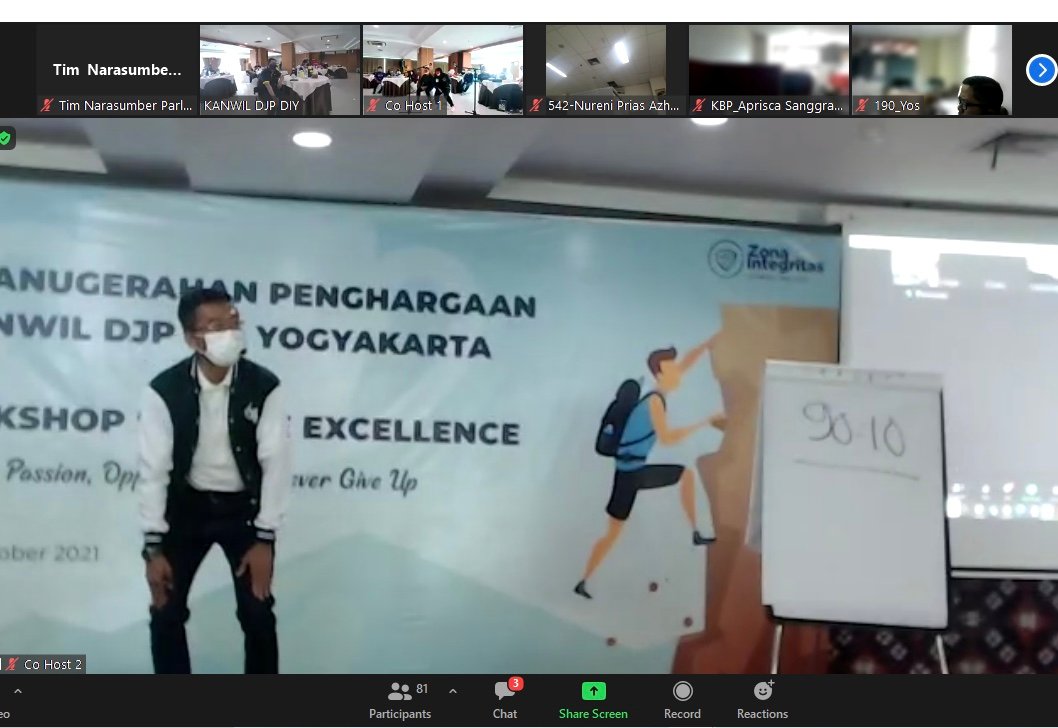The width and height of the screenshot is (1058, 728).
Task: Open the Reactions menu
Action: tap(762, 699)
